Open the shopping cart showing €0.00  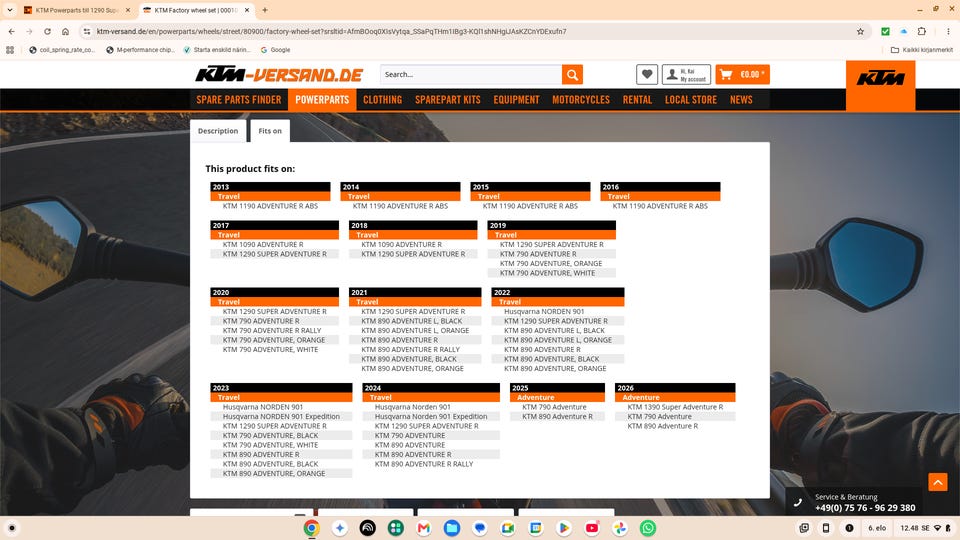point(743,75)
